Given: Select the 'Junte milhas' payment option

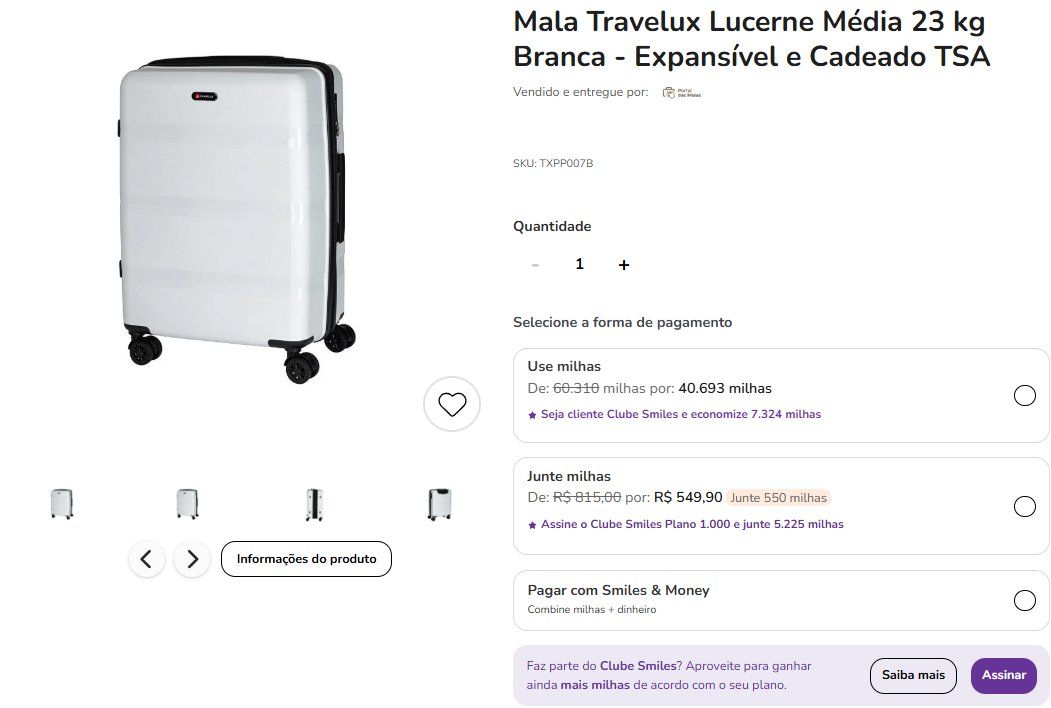Looking at the screenshot, I should pyautogui.click(x=1024, y=506).
